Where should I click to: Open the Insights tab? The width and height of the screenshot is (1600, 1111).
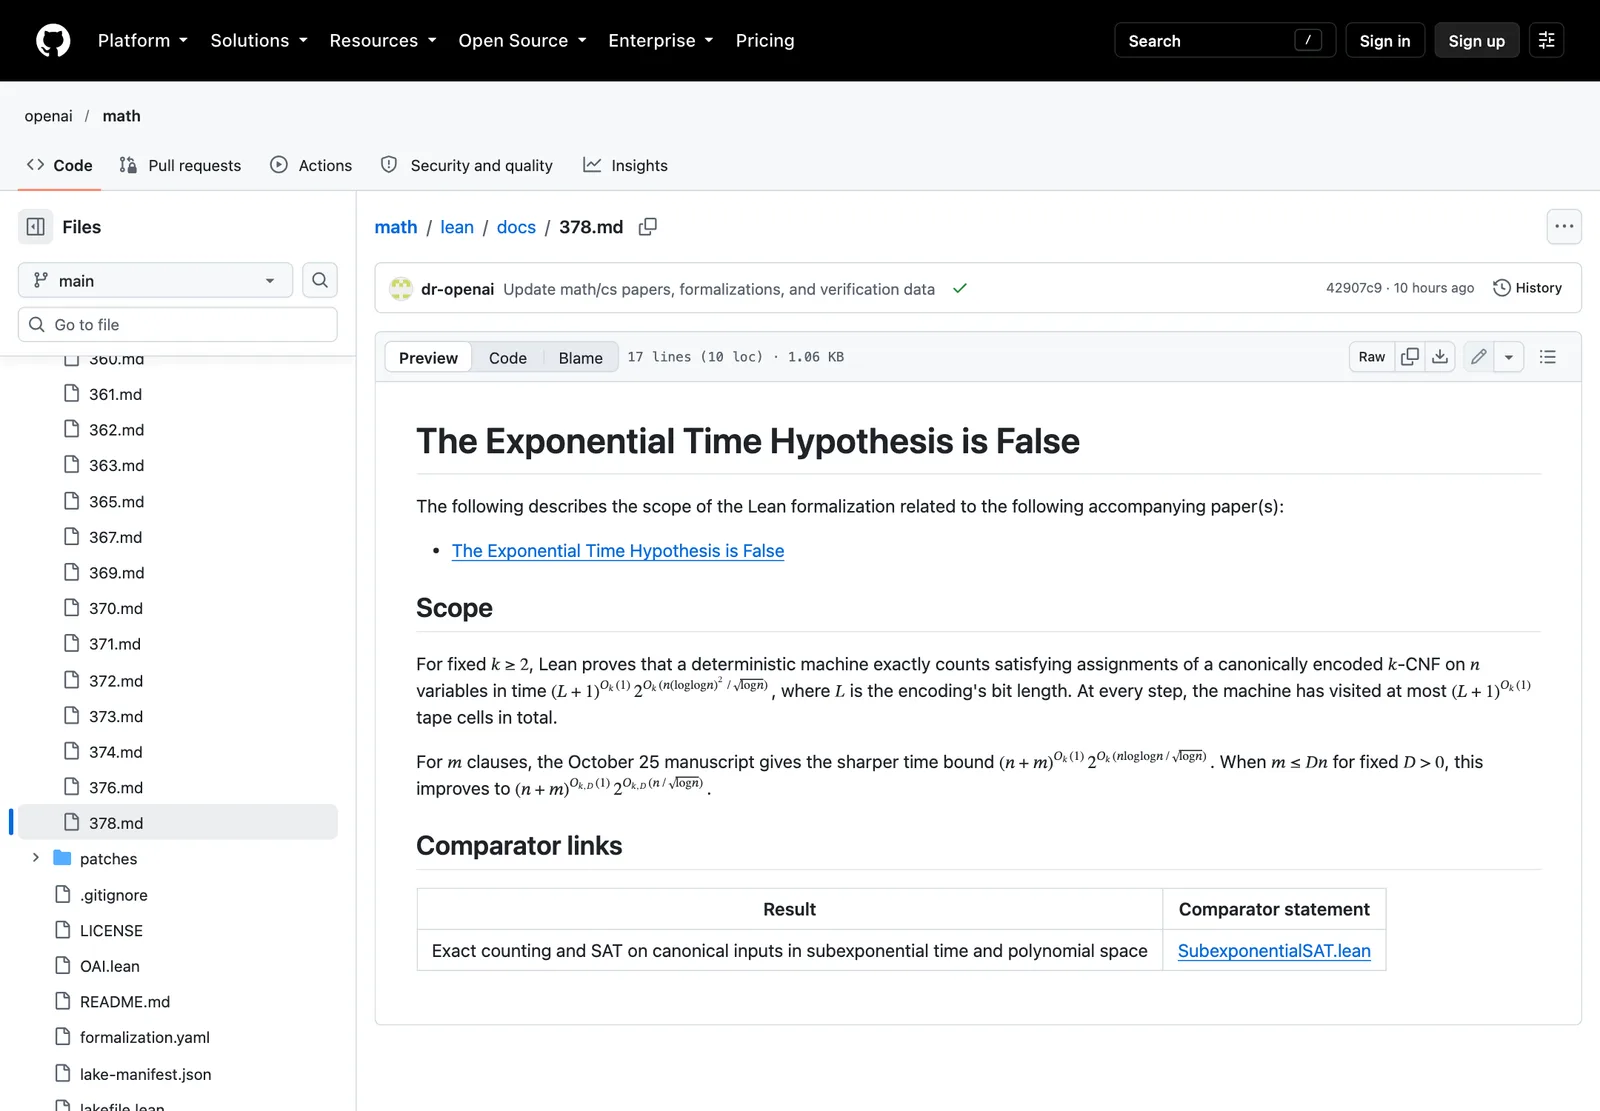[x=626, y=165]
